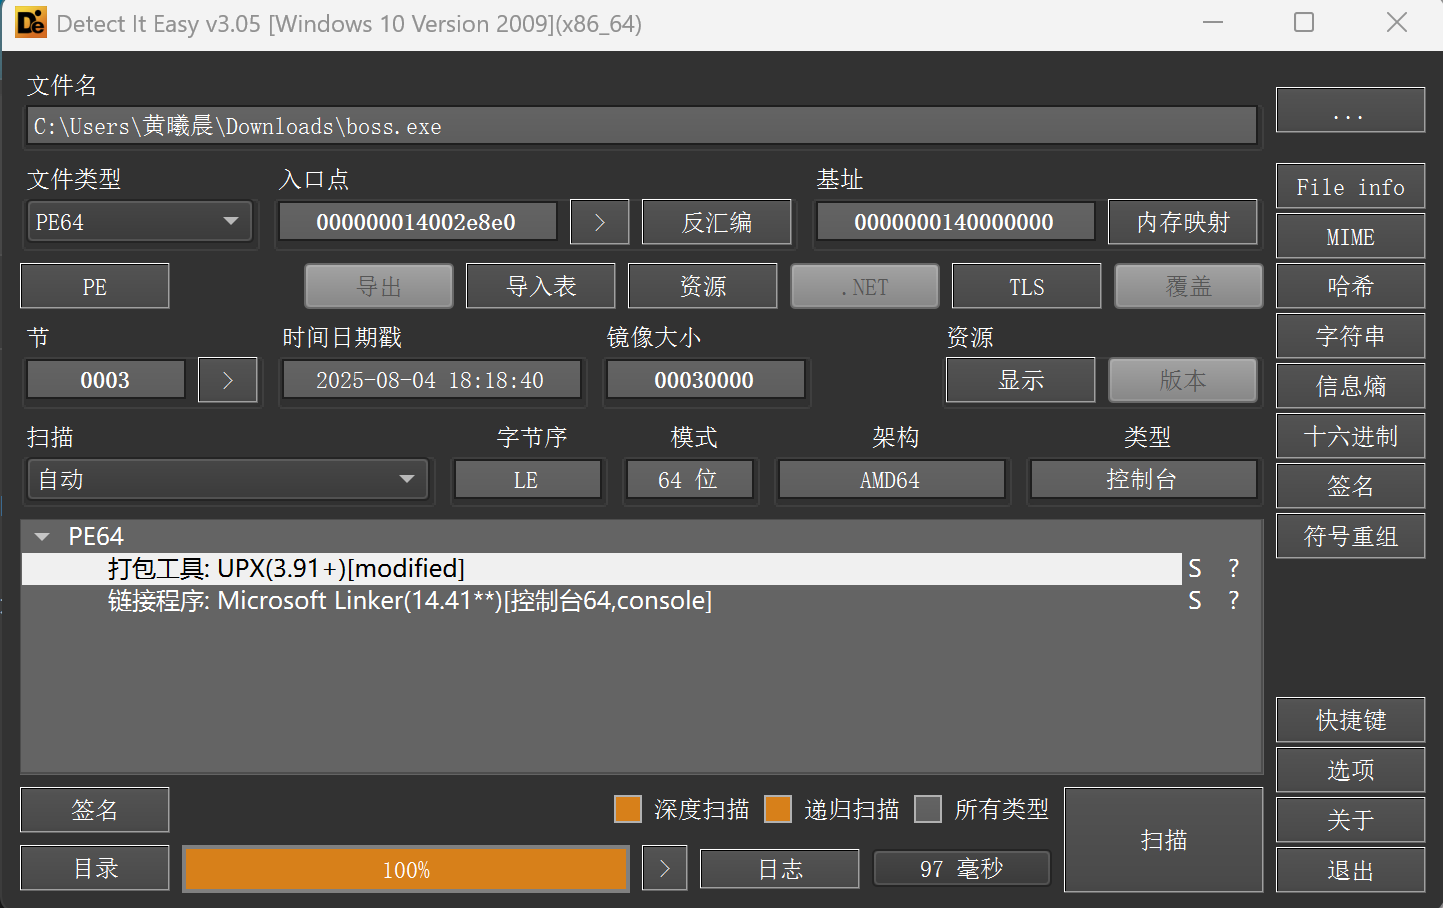Open 符号重组 demangle tool
The image size is (1443, 908).
(1350, 536)
